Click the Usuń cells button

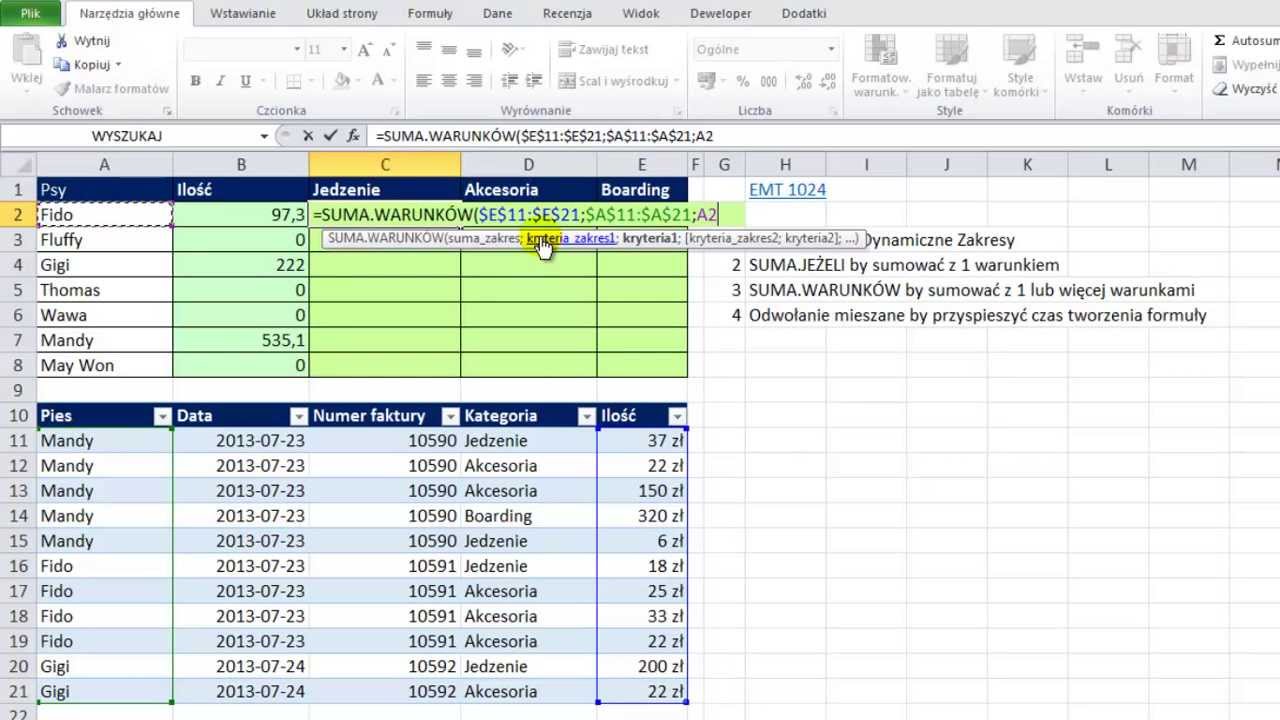coord(1128,60)
